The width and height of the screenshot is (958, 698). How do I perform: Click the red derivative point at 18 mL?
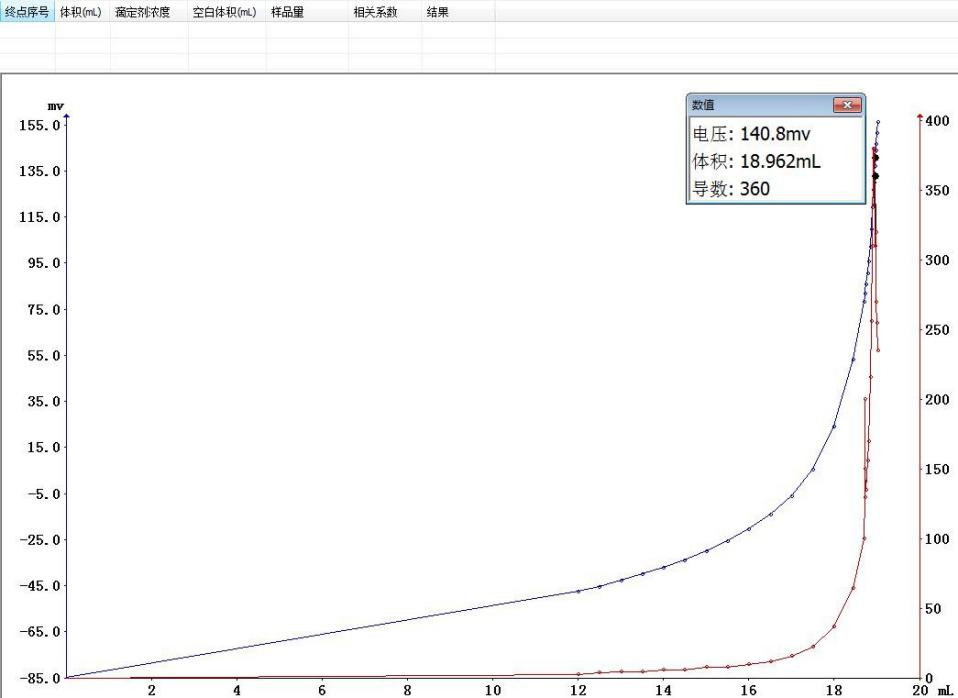[x=834, y=627]
